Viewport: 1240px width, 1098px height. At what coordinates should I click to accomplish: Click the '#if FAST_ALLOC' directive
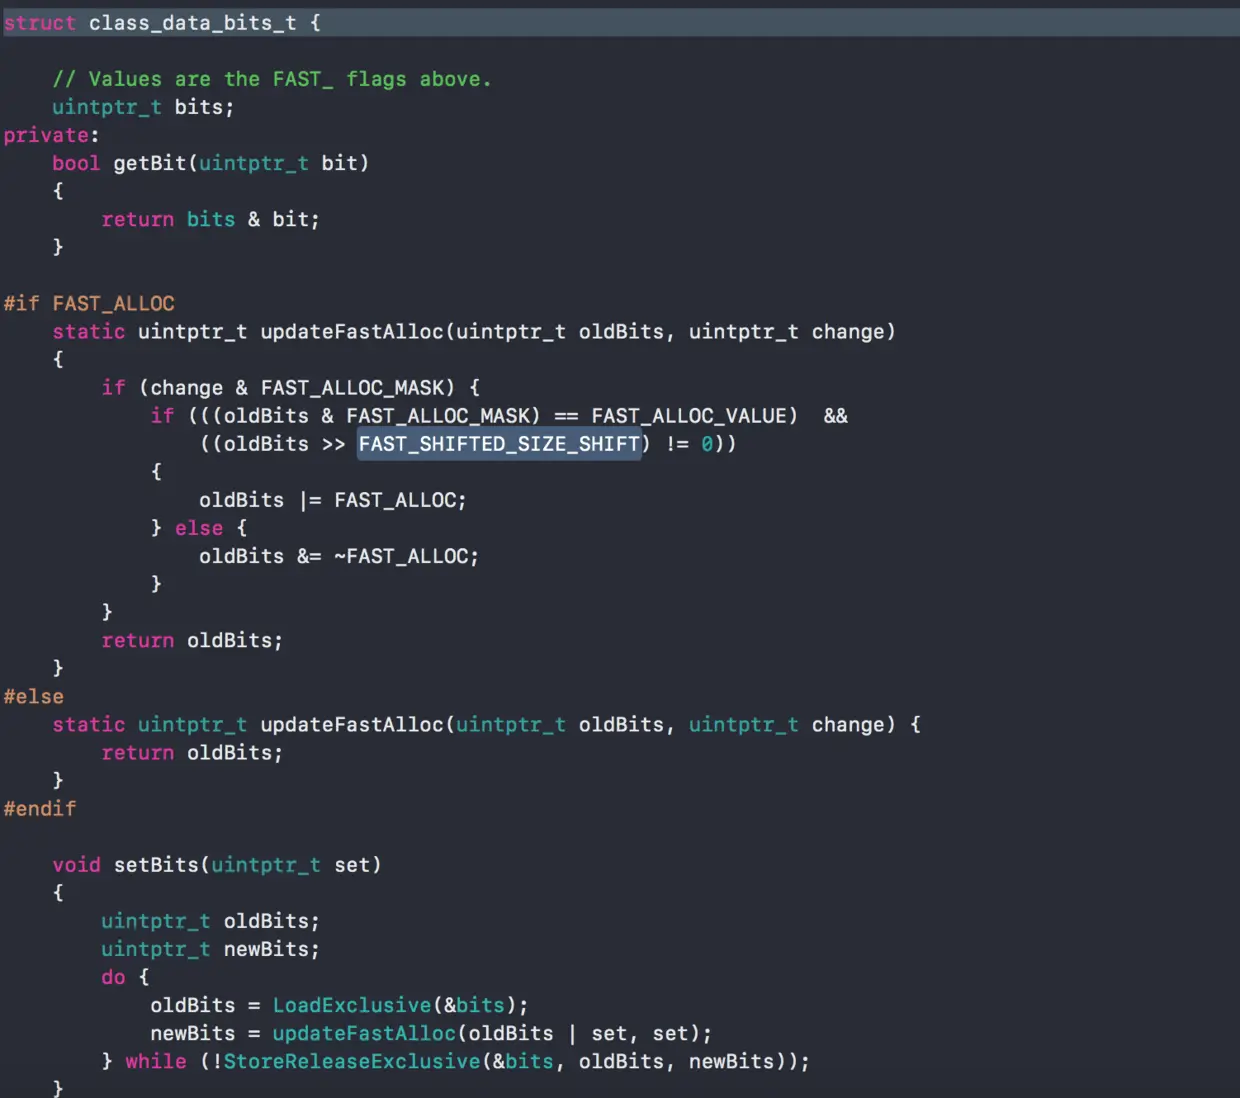[89, 303]
